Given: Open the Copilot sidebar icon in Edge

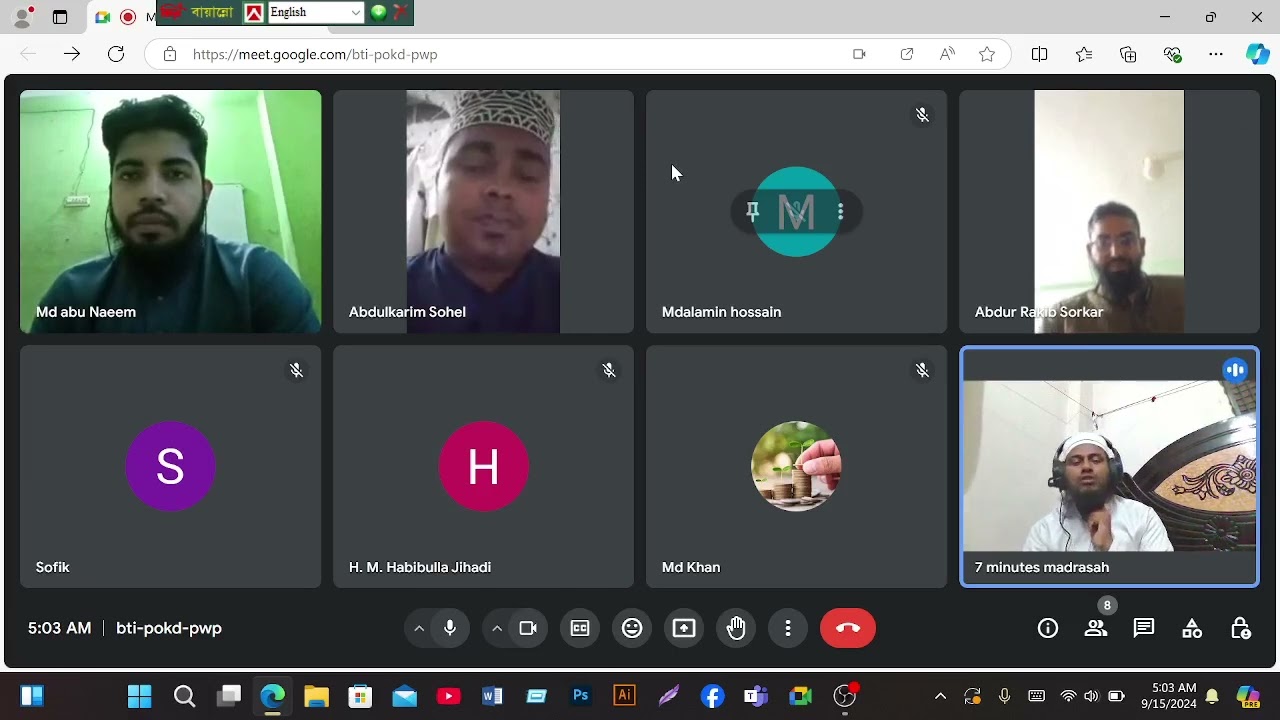Looking at the screenshot, I should 1257,54.
